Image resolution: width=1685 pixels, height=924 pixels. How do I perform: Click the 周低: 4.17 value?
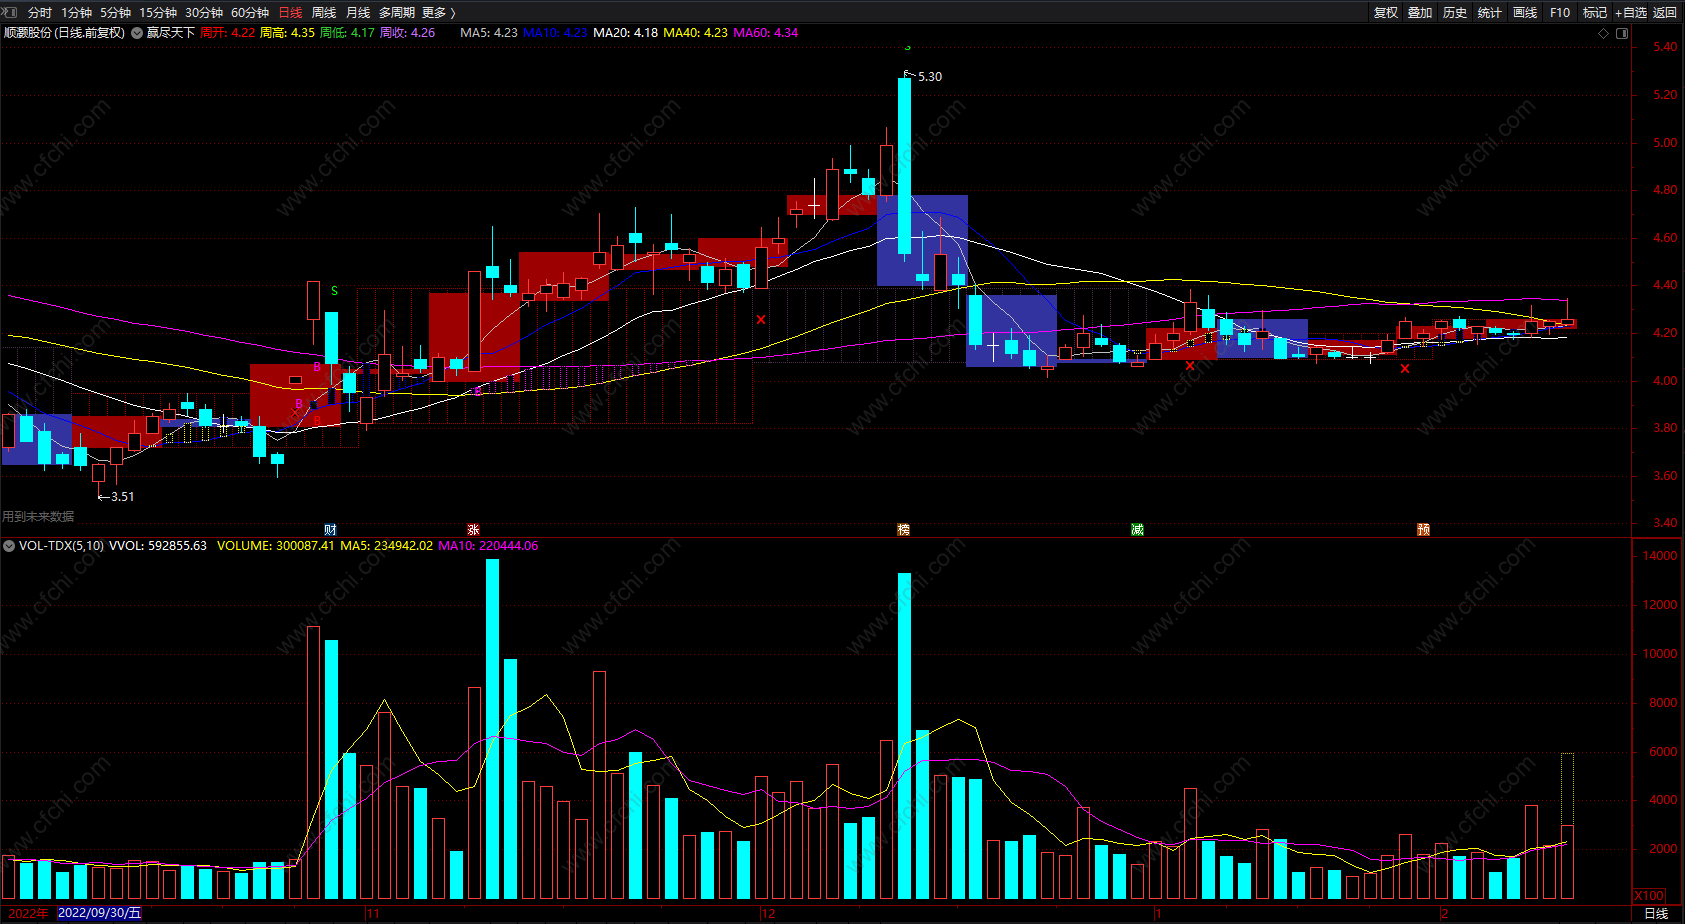348,33
